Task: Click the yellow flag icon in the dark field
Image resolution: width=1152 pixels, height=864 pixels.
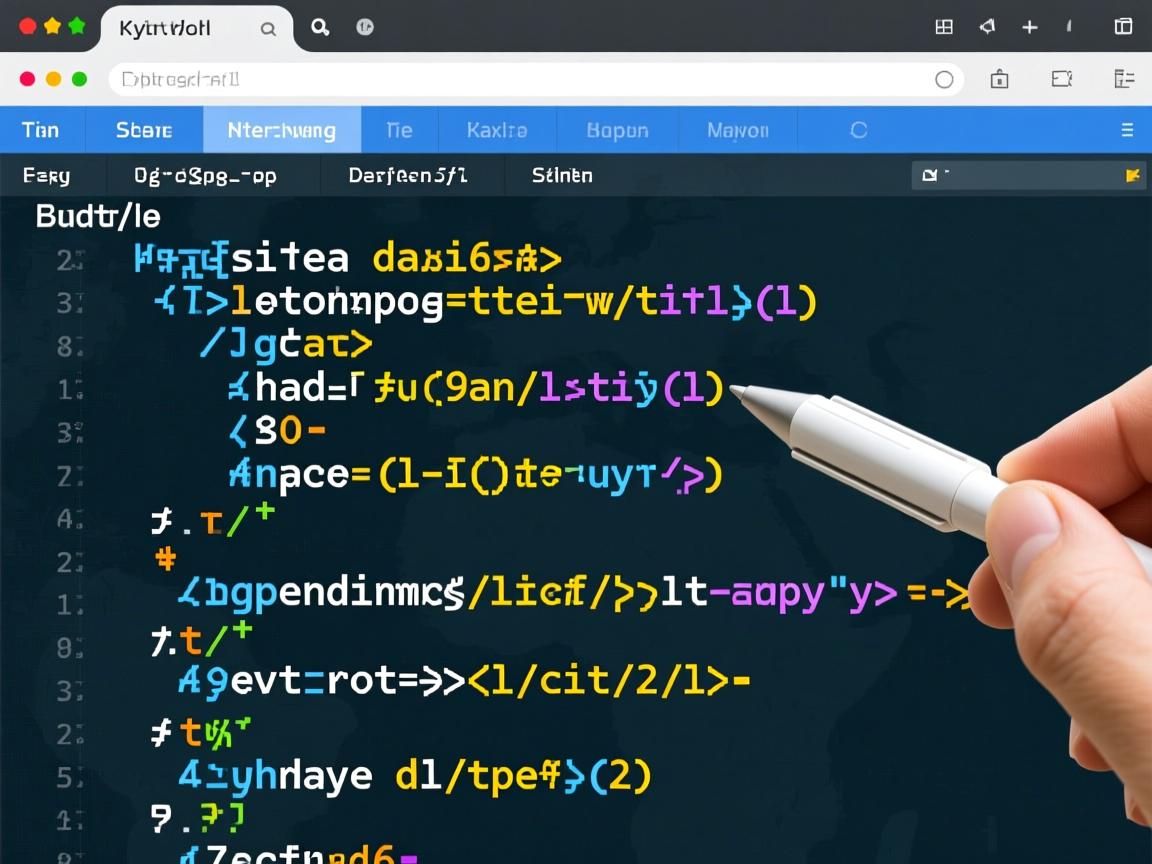Action: coord(1132,175)
